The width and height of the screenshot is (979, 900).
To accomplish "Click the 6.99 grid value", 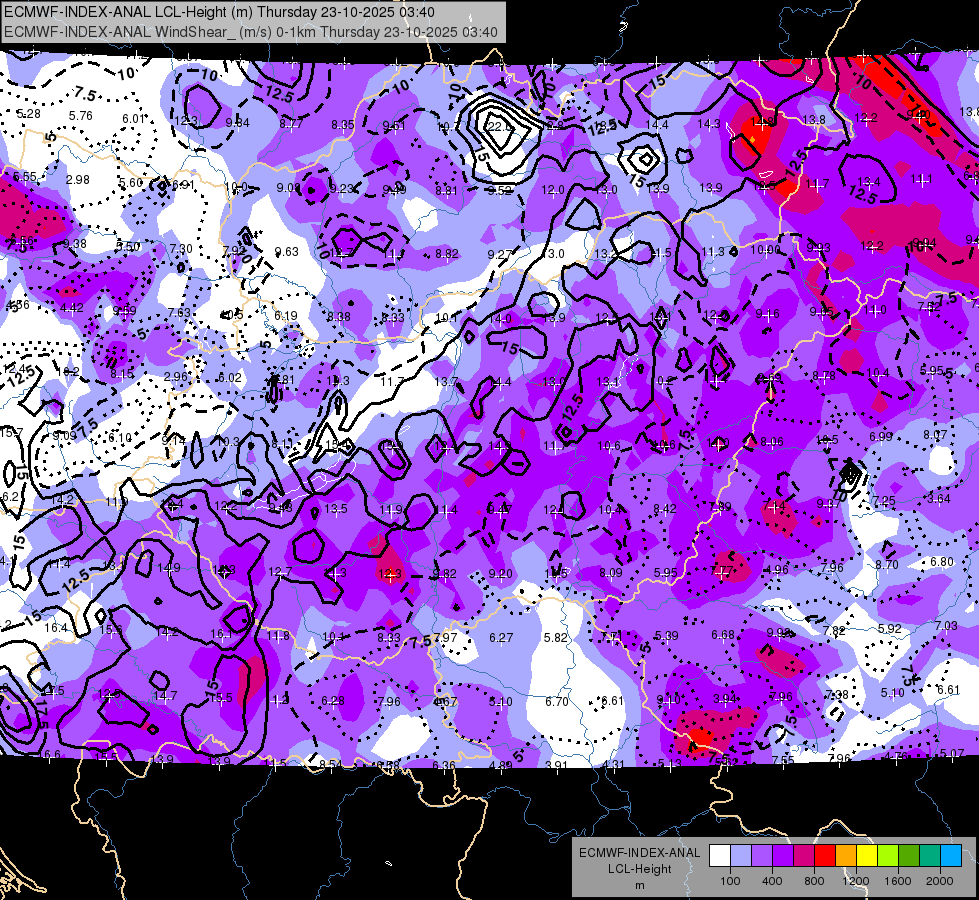I will [881, 437].
